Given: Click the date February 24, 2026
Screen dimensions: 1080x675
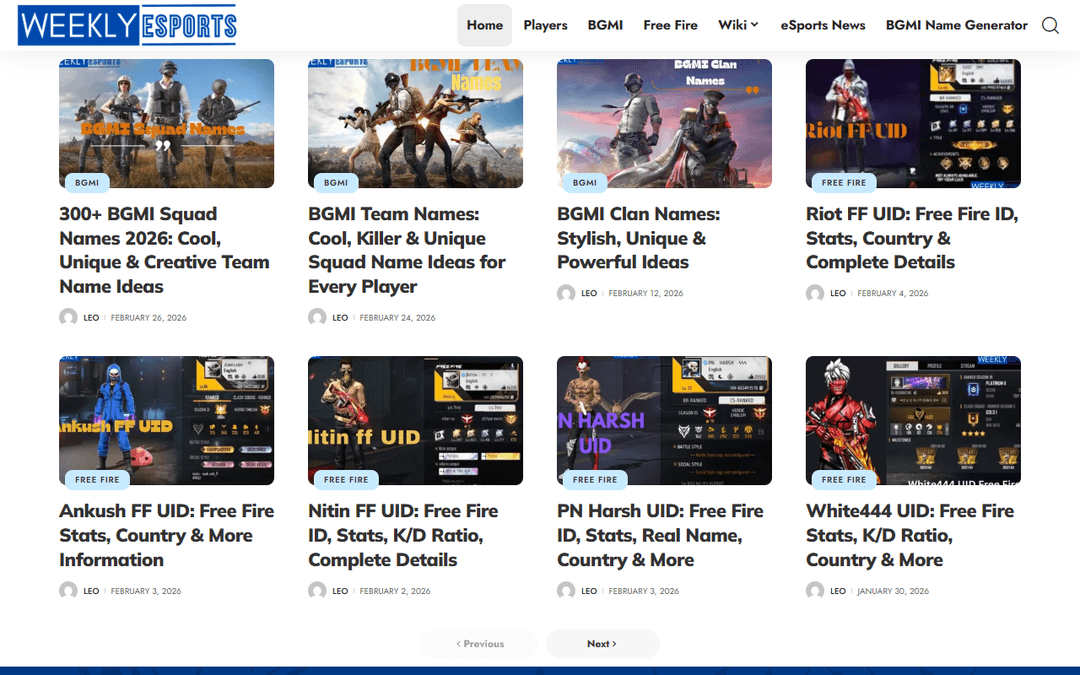Looking at the screenshot, I should (397, 318).
